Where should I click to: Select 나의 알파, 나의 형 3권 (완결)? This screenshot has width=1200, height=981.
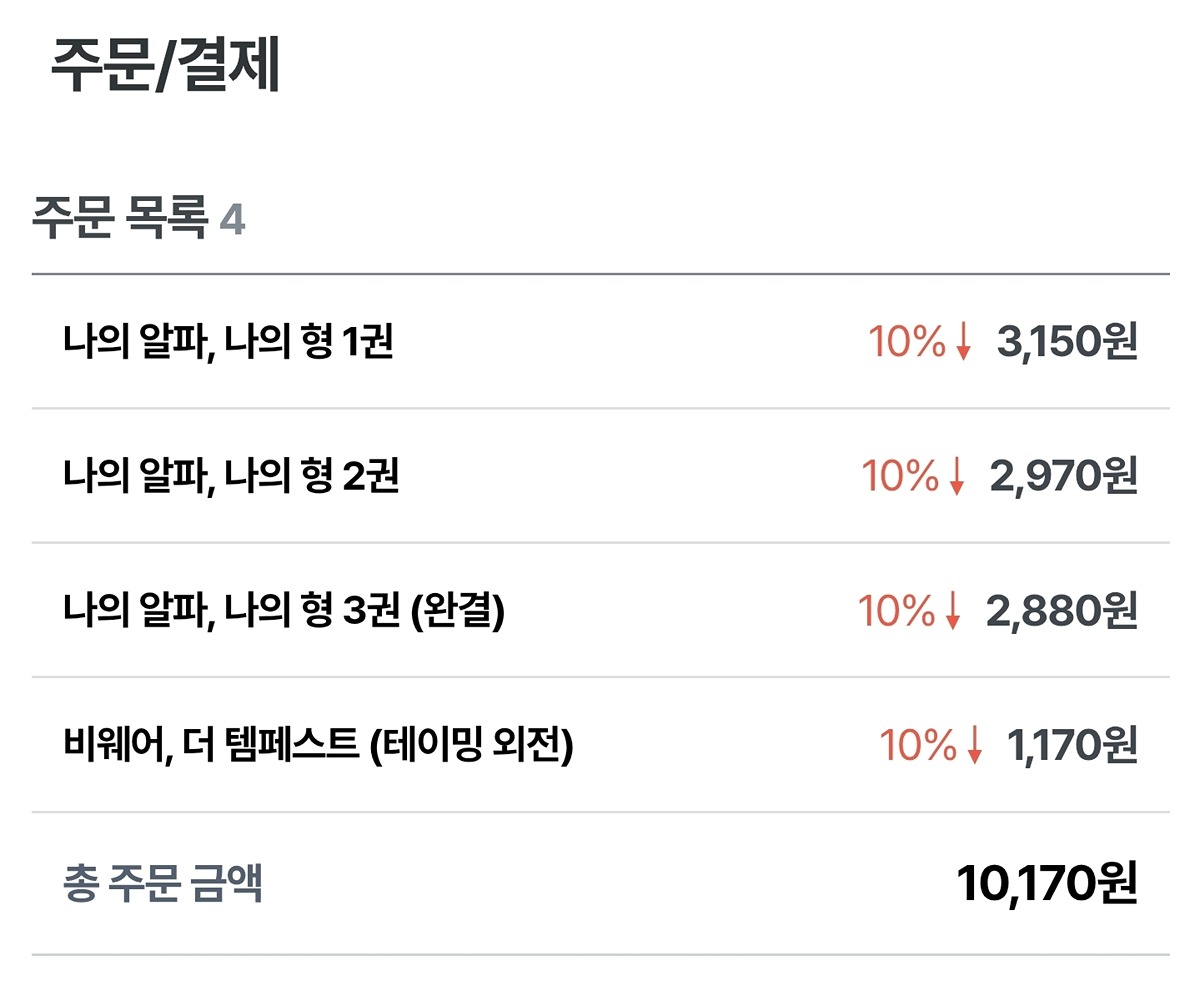pyautogui.click(x=283, y=612)
